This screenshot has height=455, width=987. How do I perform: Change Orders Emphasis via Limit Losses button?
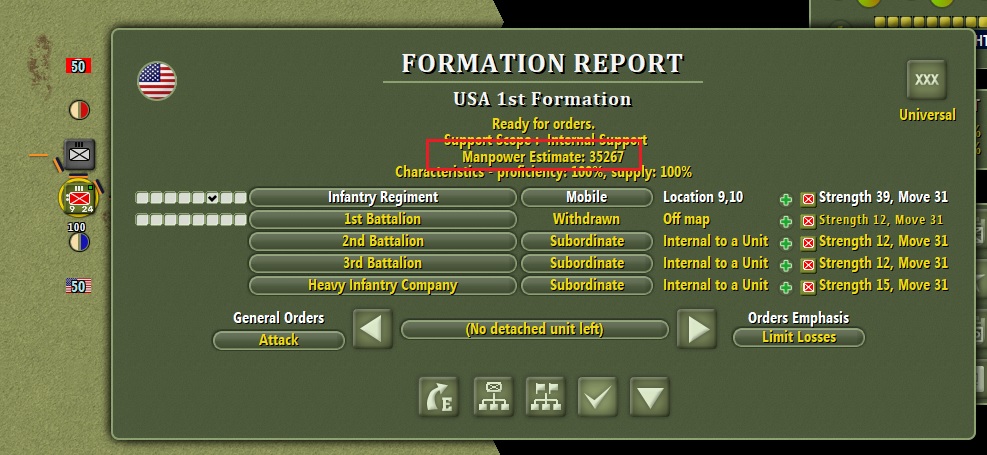799,337
